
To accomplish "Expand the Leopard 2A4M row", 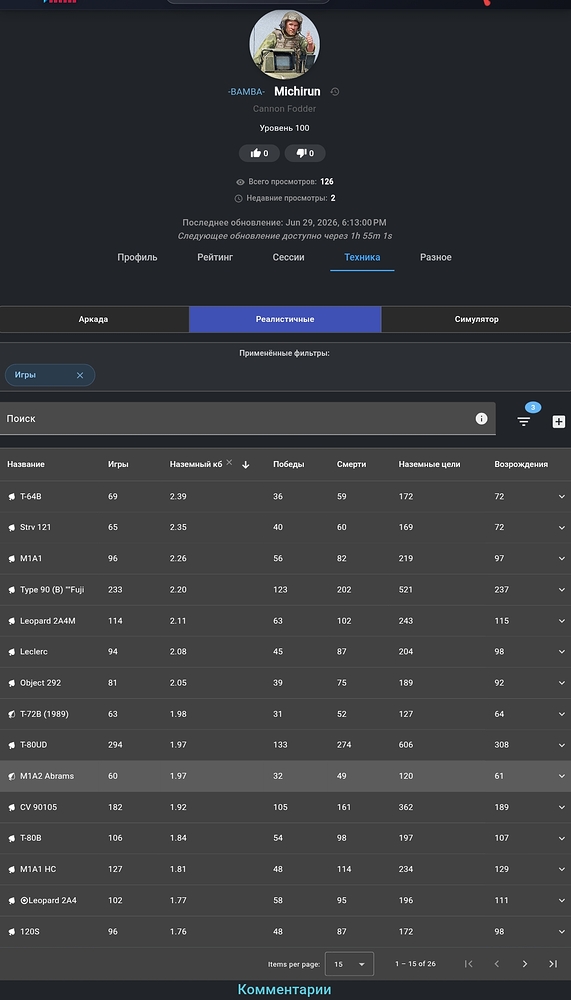I will pyautogui.click(x=562, y=621).
